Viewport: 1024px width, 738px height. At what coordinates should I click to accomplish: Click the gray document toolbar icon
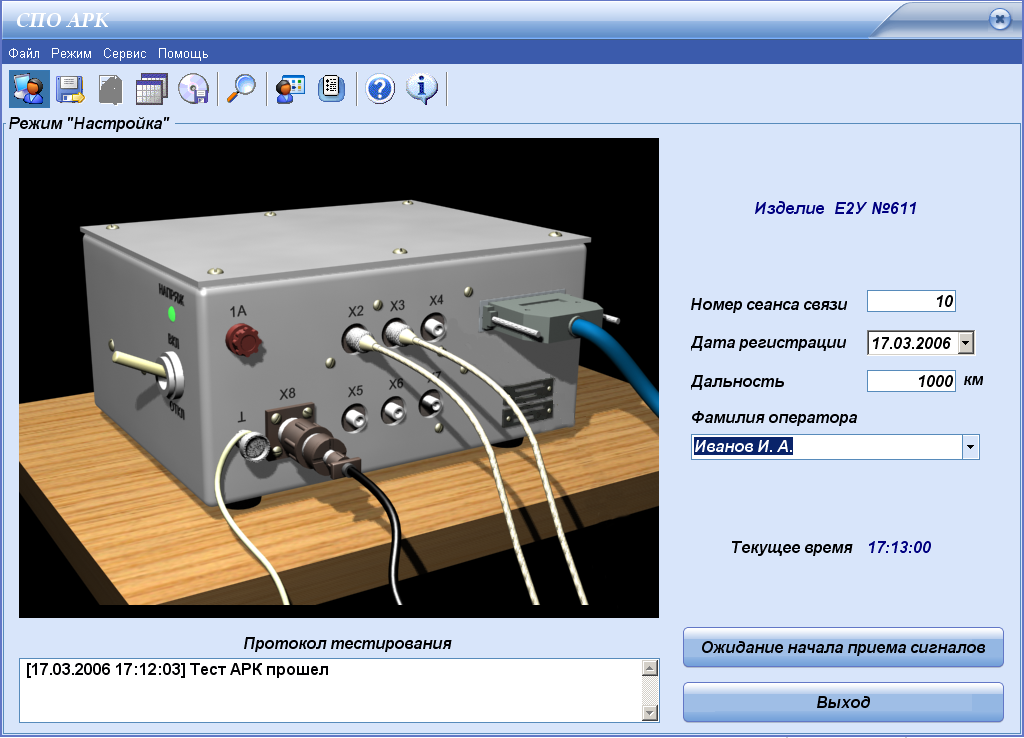coord(110,89)
